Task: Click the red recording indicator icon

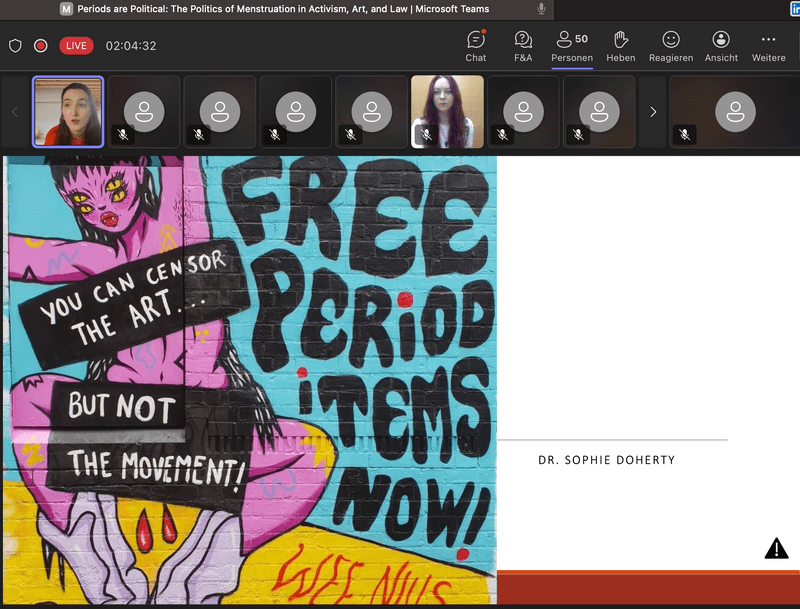Action: tap(41, 46)
